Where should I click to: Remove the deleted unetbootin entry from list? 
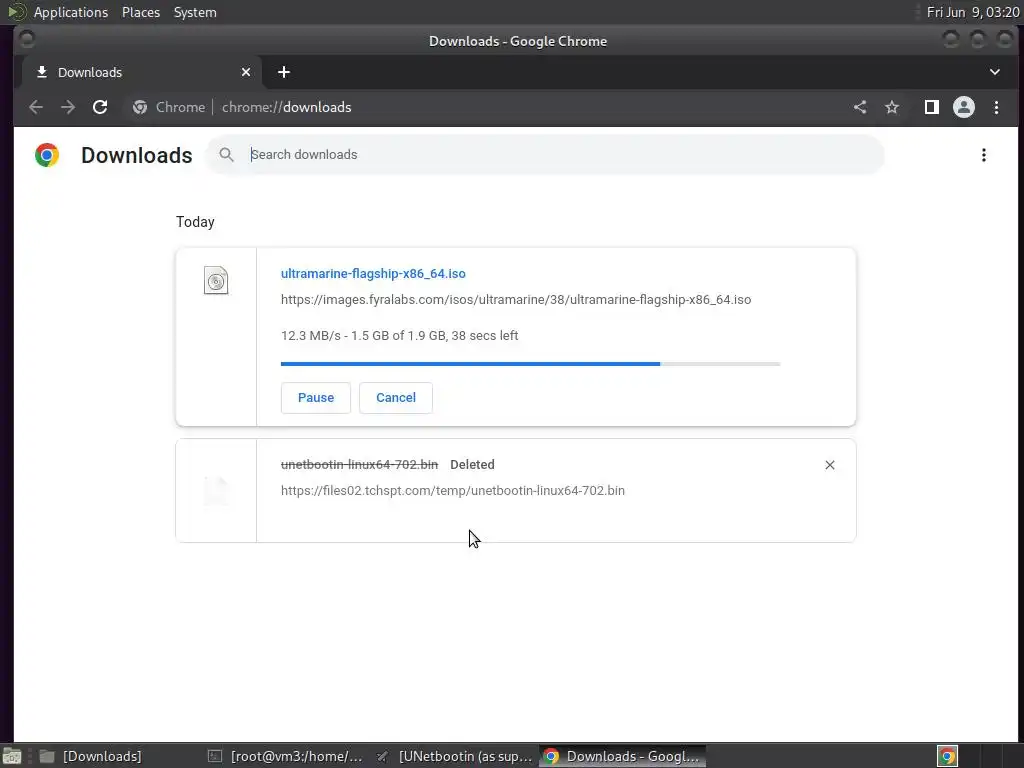pos(829,465)
